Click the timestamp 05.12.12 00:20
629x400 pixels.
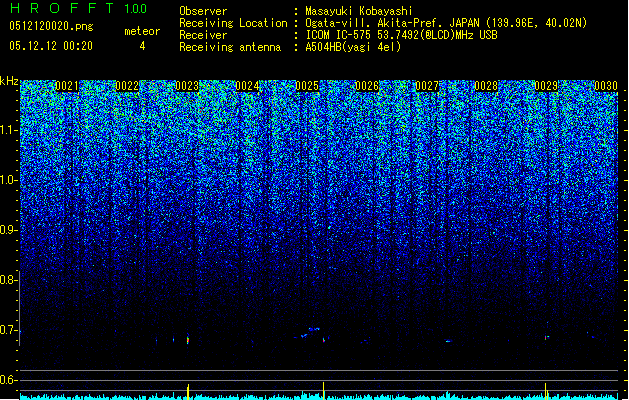[x=51, y=46]
